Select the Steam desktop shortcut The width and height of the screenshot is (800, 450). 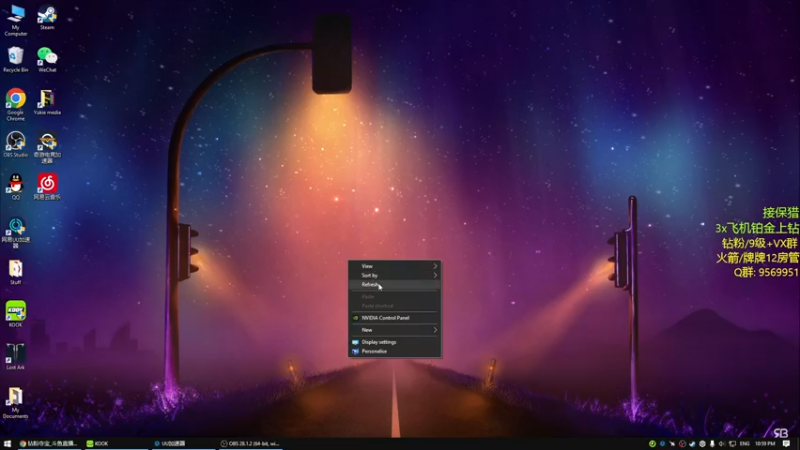47,18
